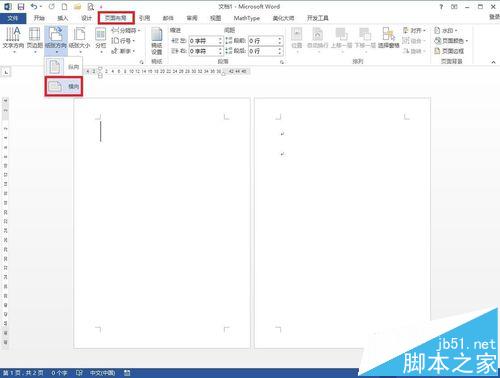Screen dimensions: 500x378
Task: Switch to the 引用 (References) tab
Action: (144, 18)
